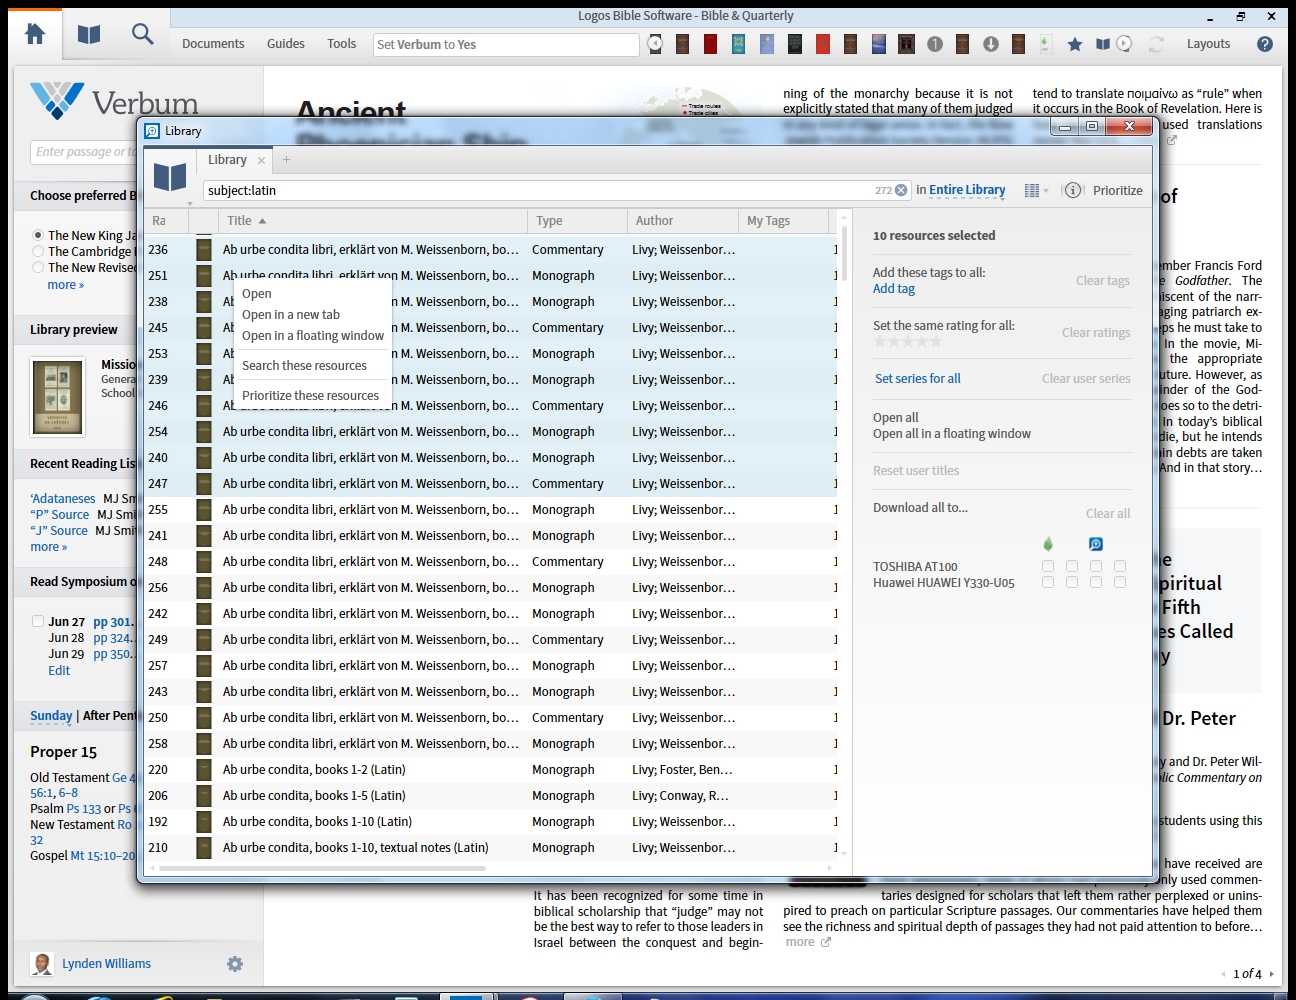The height and width of the screenshot is (1000, 1296).
Task: Expand the Library panel menu arrow
Action: coord(190,203)
